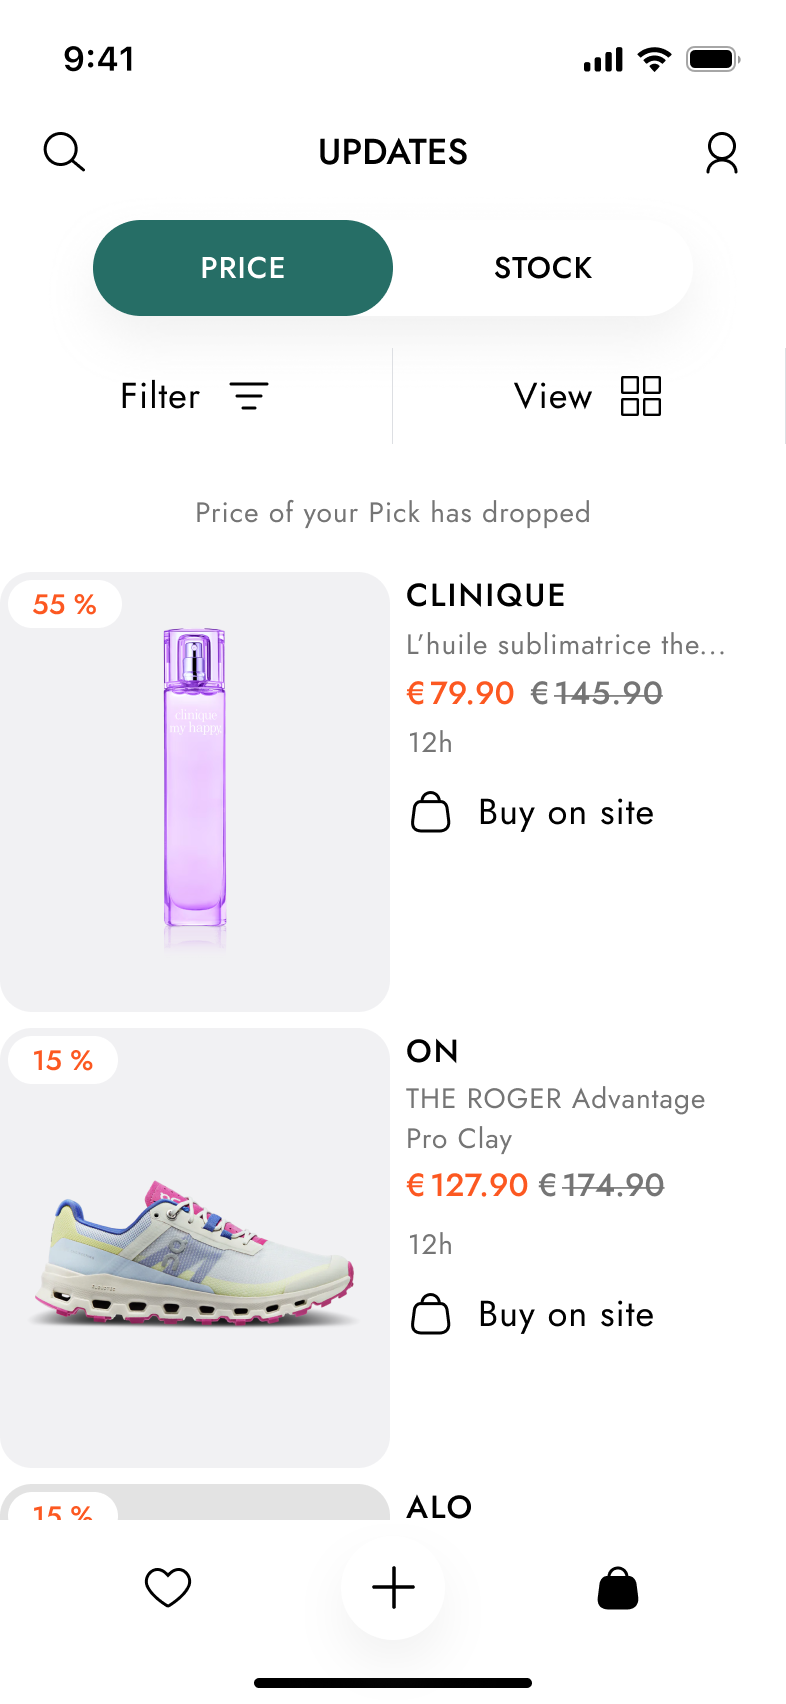Select the PRICE toggle segment
786x1704 pixels.
243,268
